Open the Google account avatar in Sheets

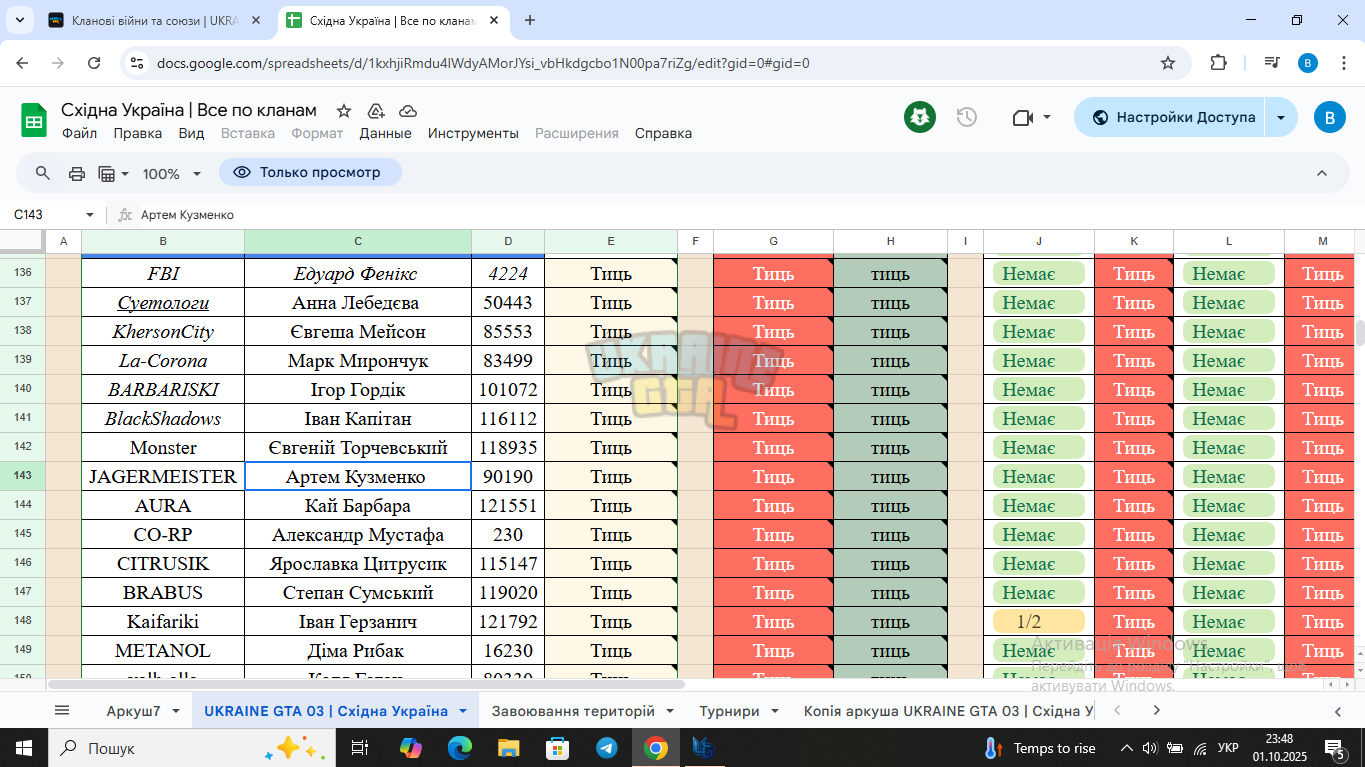click(1329, 117)
